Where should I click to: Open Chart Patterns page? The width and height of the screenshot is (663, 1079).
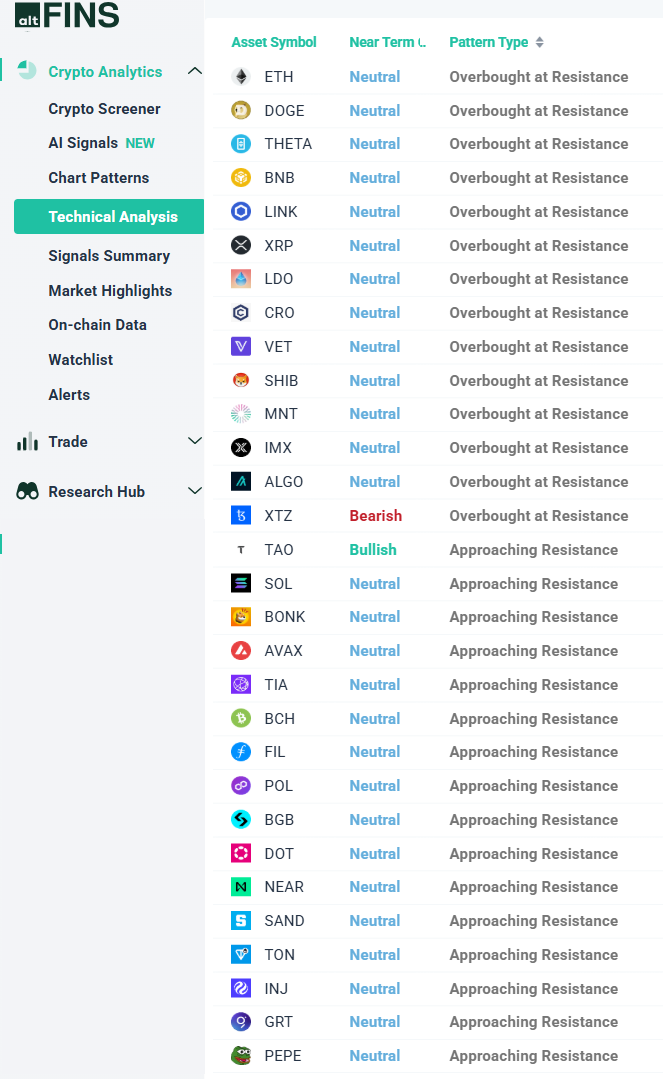[98, 178]
